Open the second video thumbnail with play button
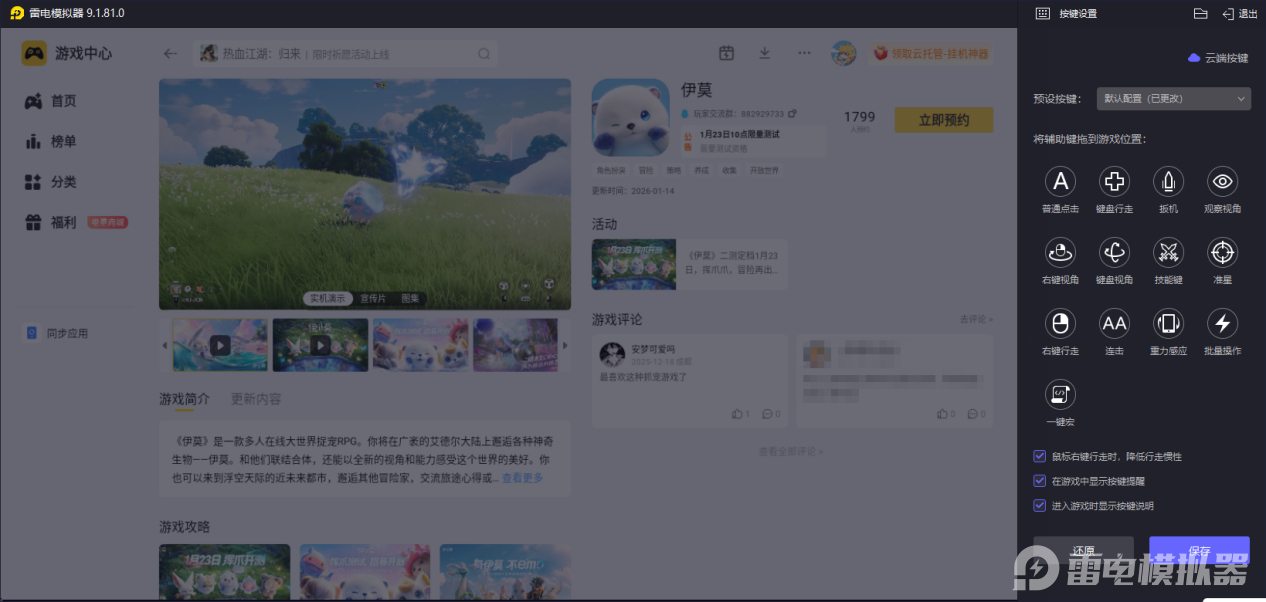This screenshot has width=1266, height=602. click(x=320, y=345)
